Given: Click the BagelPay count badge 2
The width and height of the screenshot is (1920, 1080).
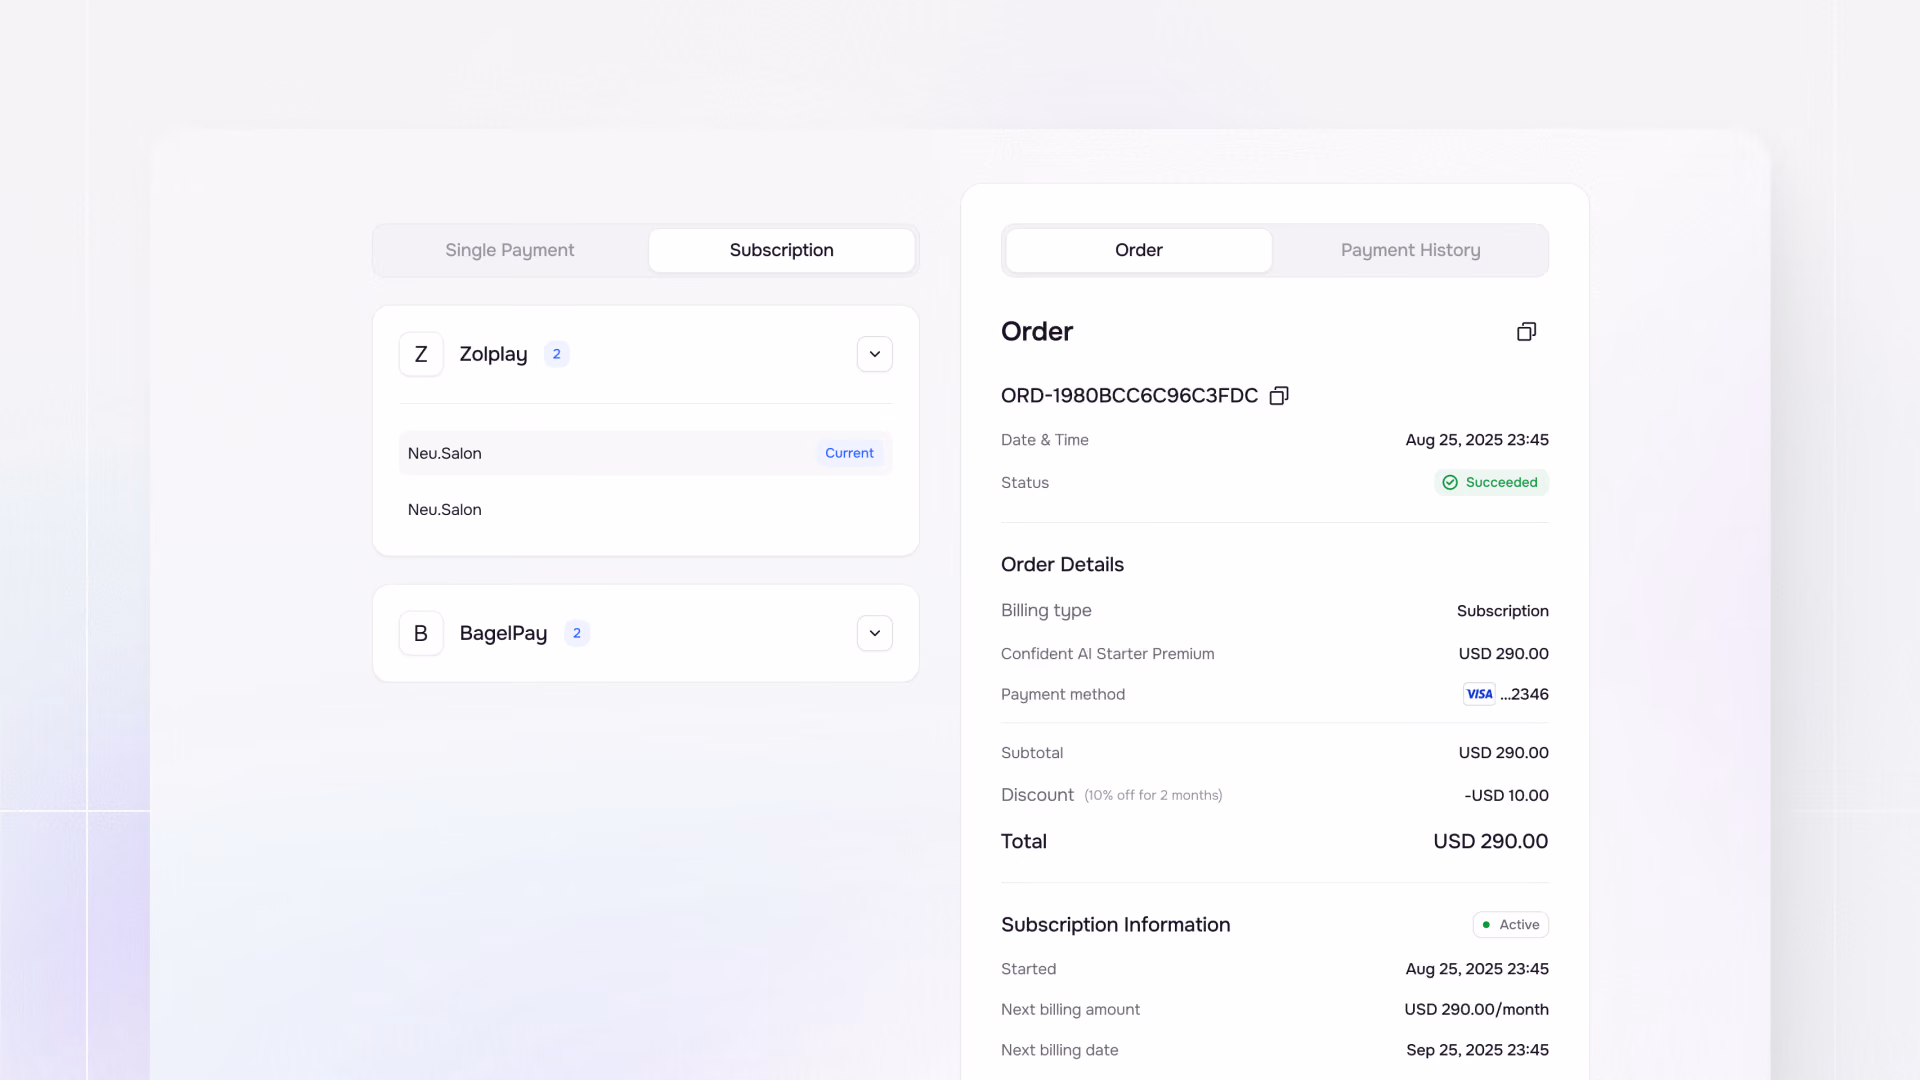Looking at the screenshot, I should coord(577,633).
